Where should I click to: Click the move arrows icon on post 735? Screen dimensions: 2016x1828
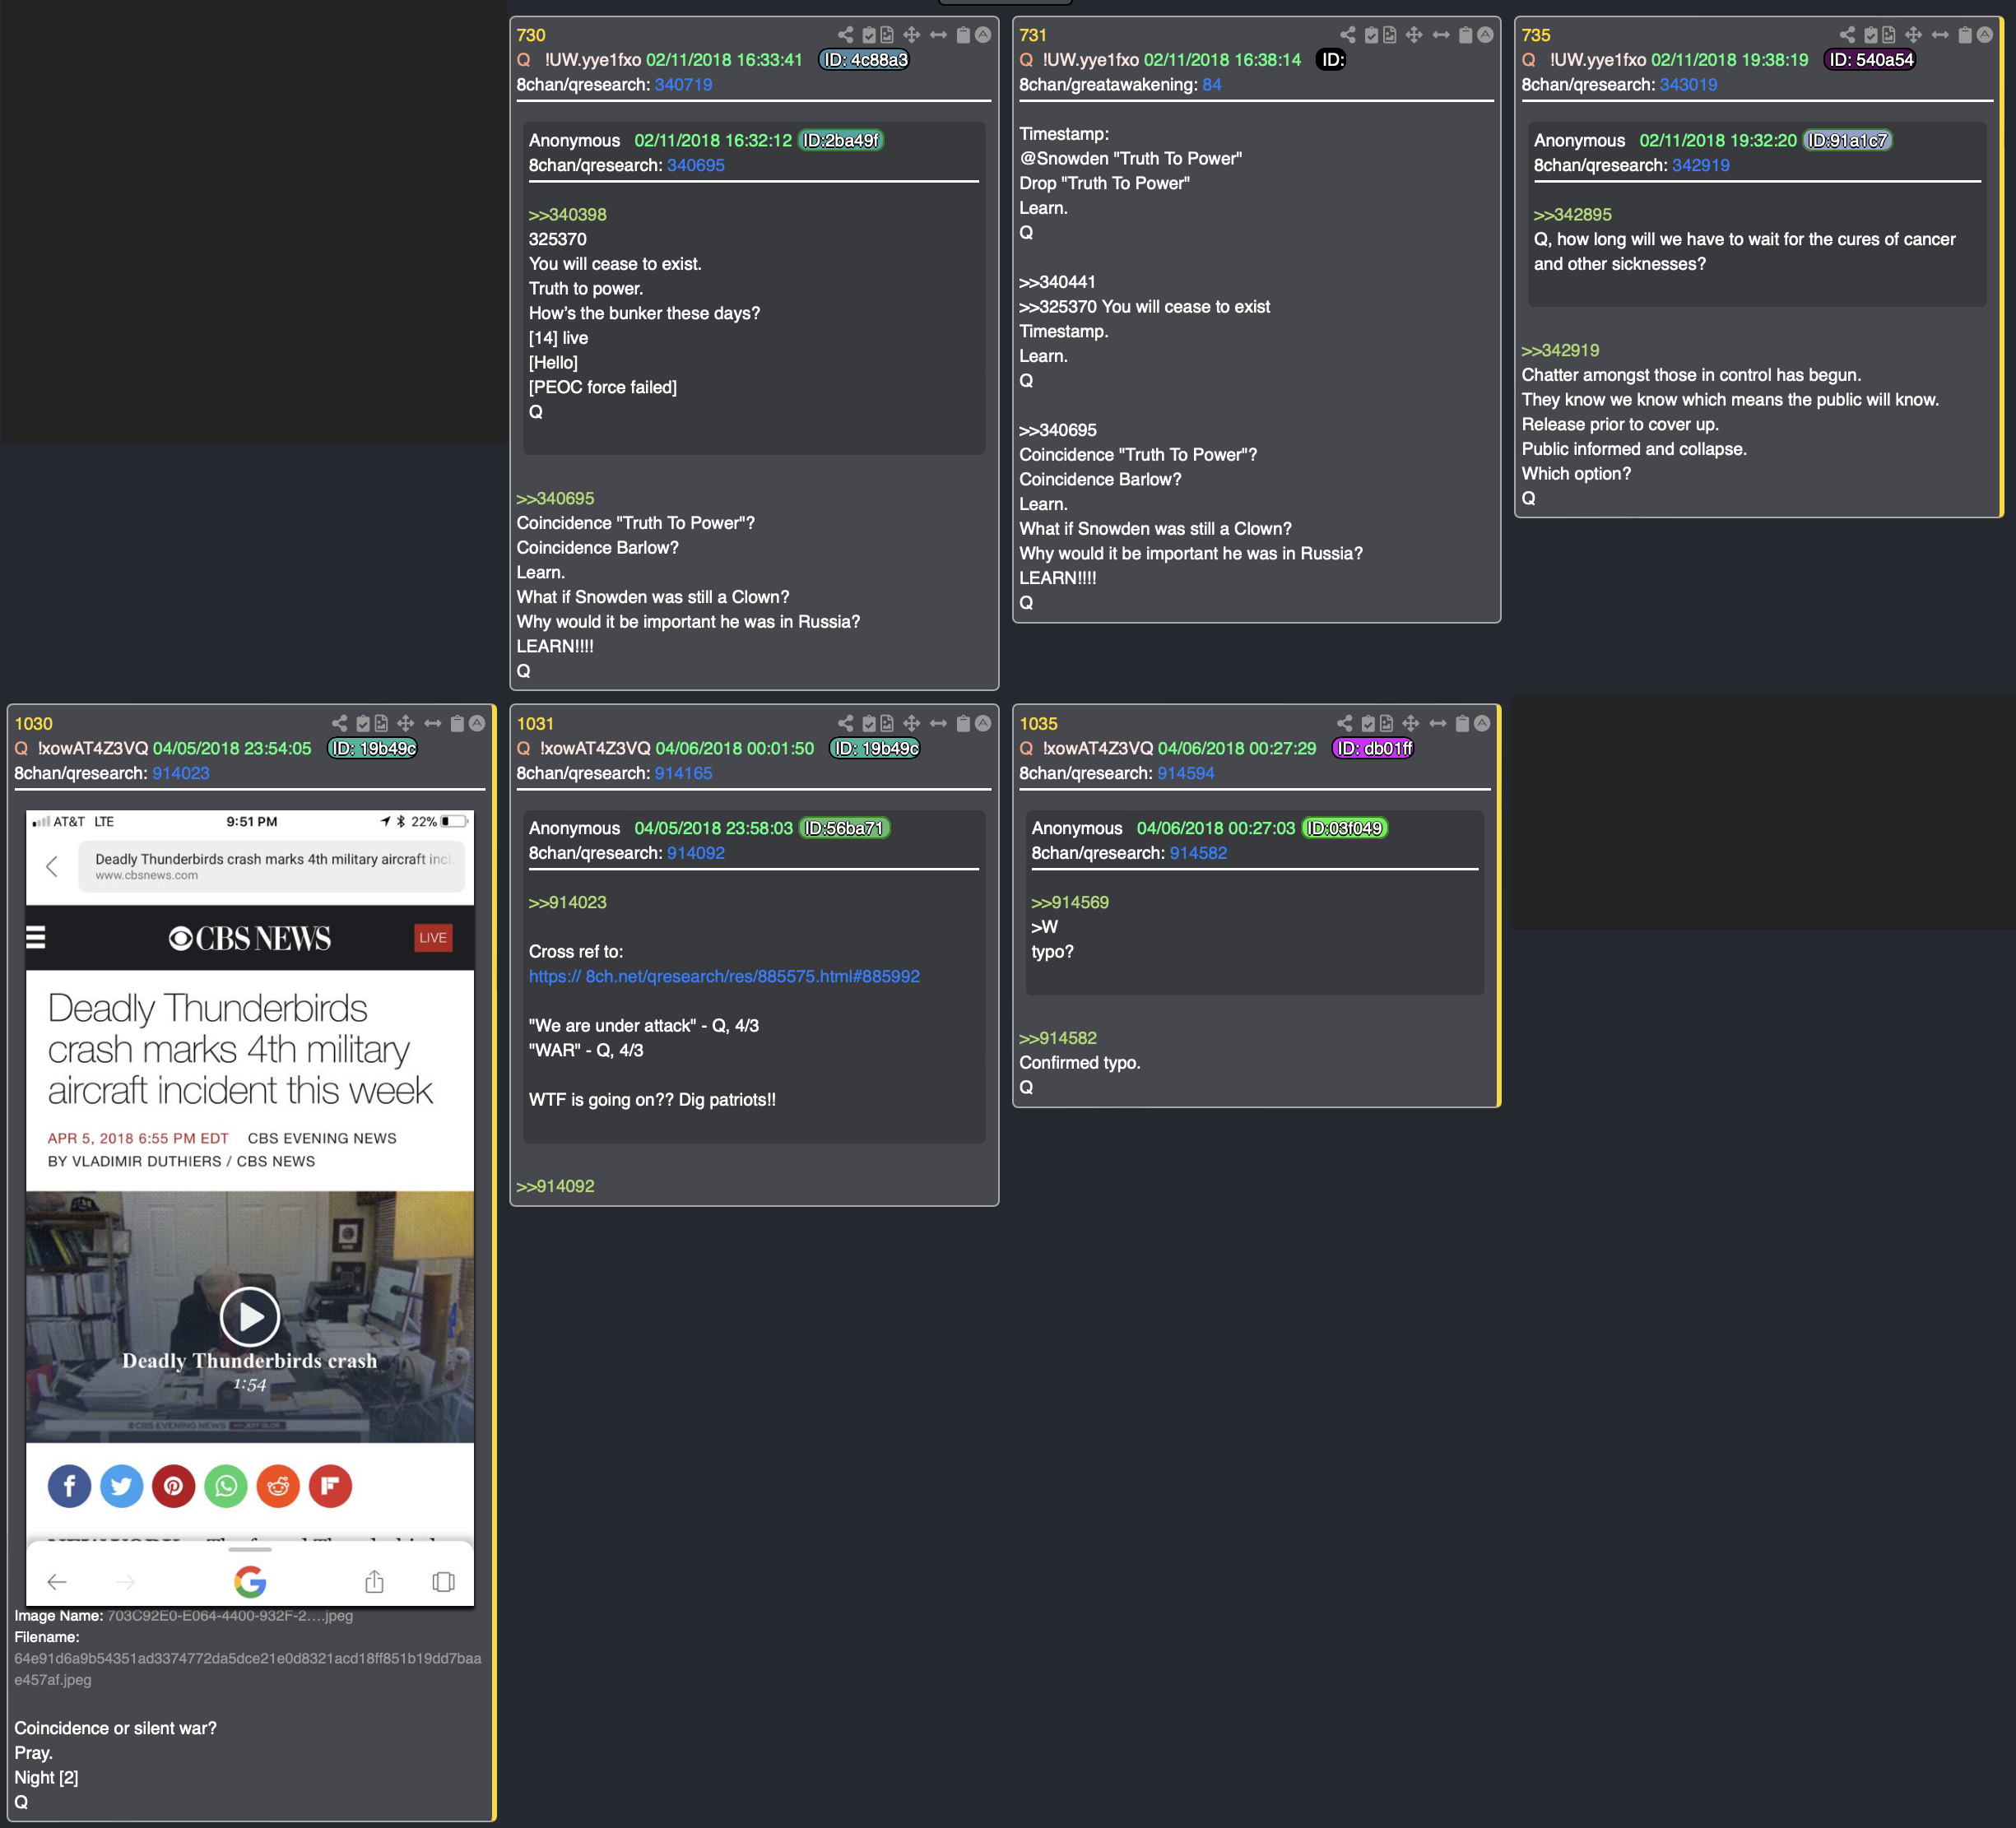tap(1913, 35)
